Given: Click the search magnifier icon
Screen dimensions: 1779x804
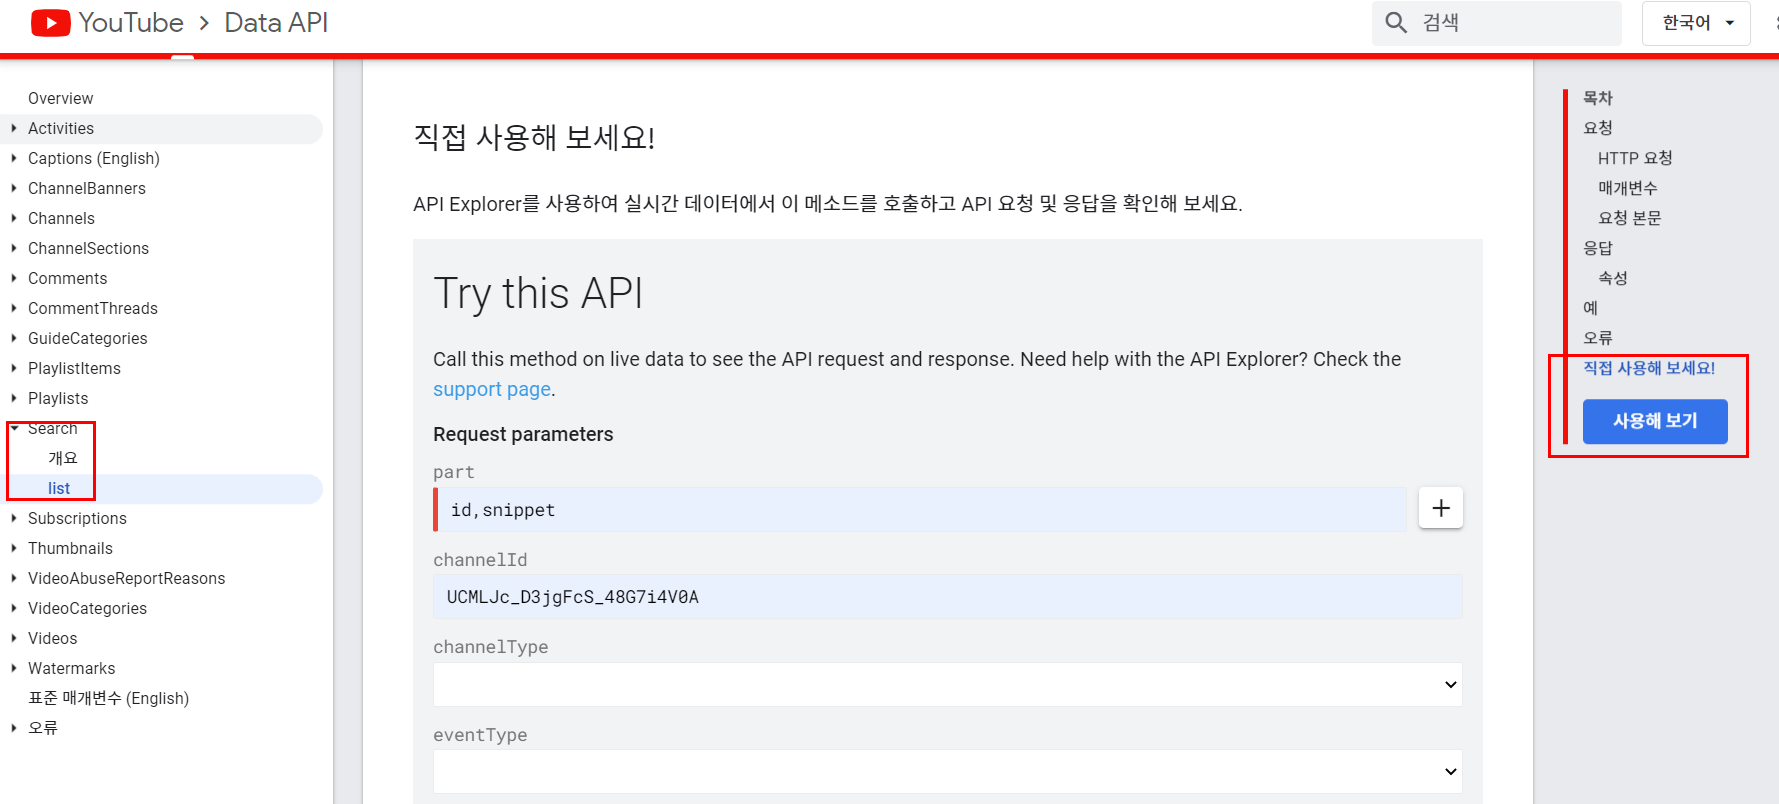Looking at the screenshot, I should pos(1396,22).
